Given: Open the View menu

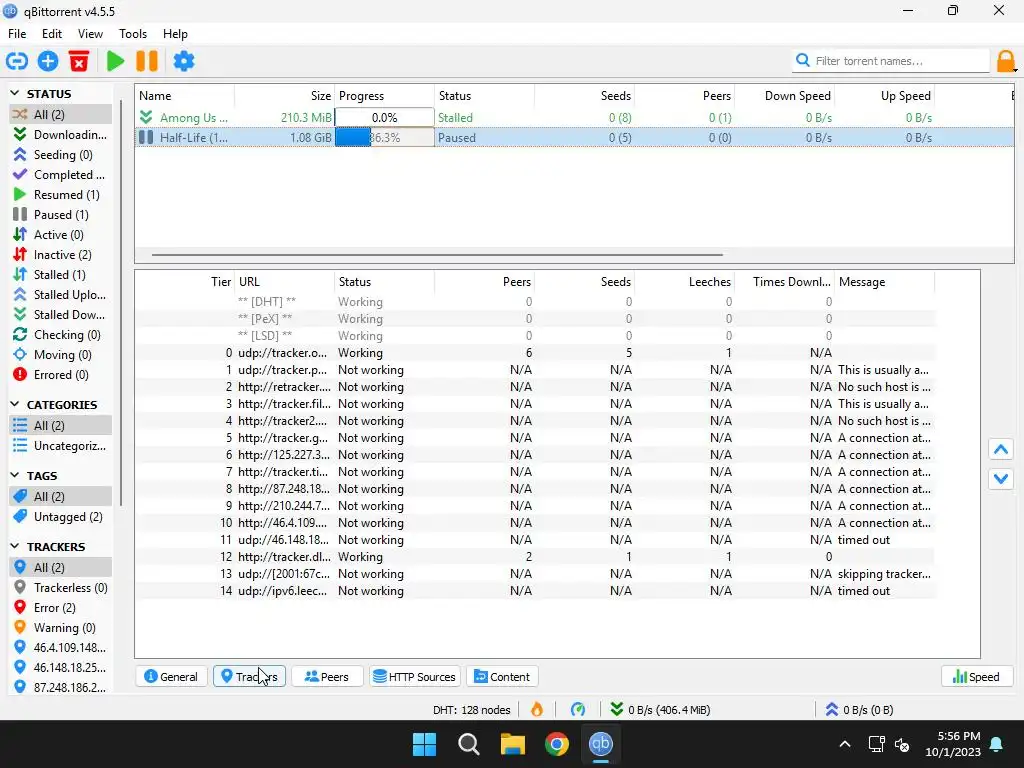Looking at the screenshot, I should [90, 34].
